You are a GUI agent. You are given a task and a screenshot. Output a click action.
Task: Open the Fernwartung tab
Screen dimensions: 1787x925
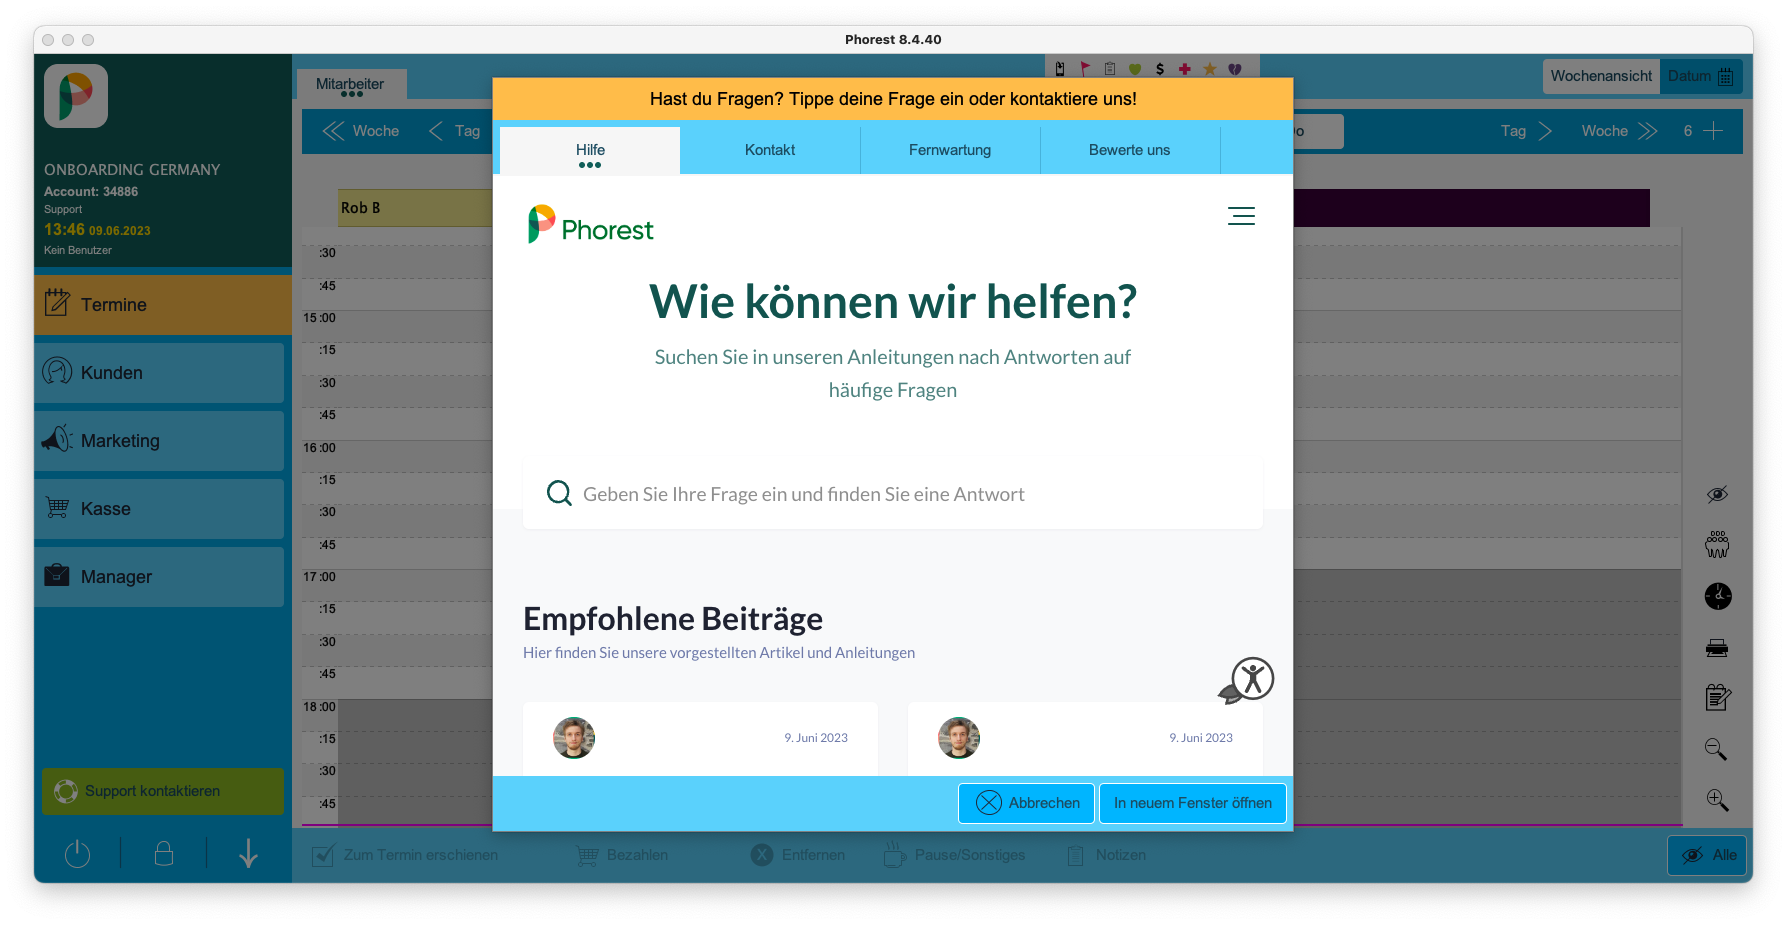pos(950,150)
